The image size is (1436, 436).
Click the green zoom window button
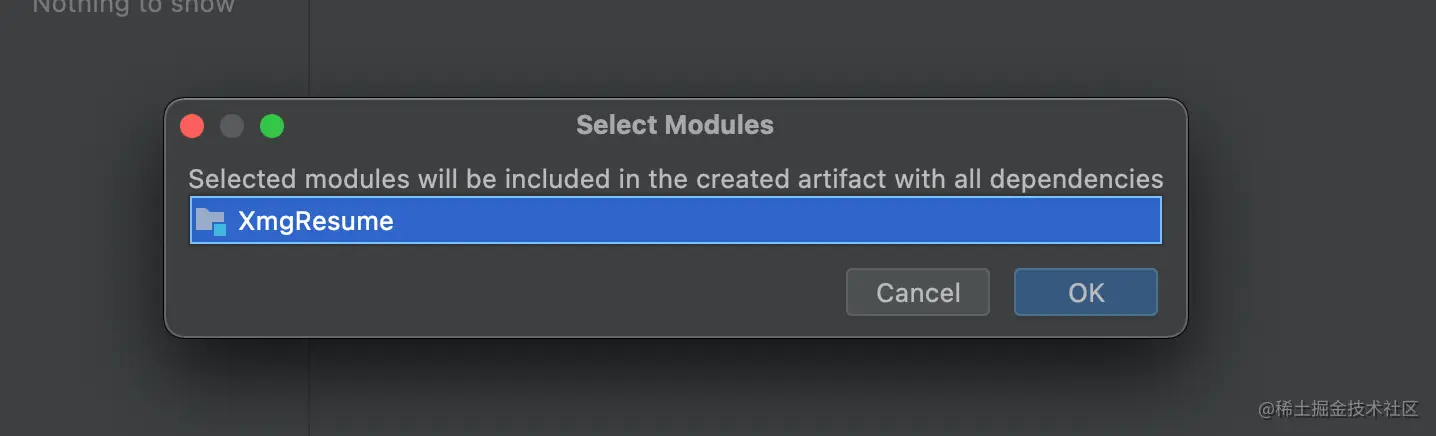pos(272,126)
